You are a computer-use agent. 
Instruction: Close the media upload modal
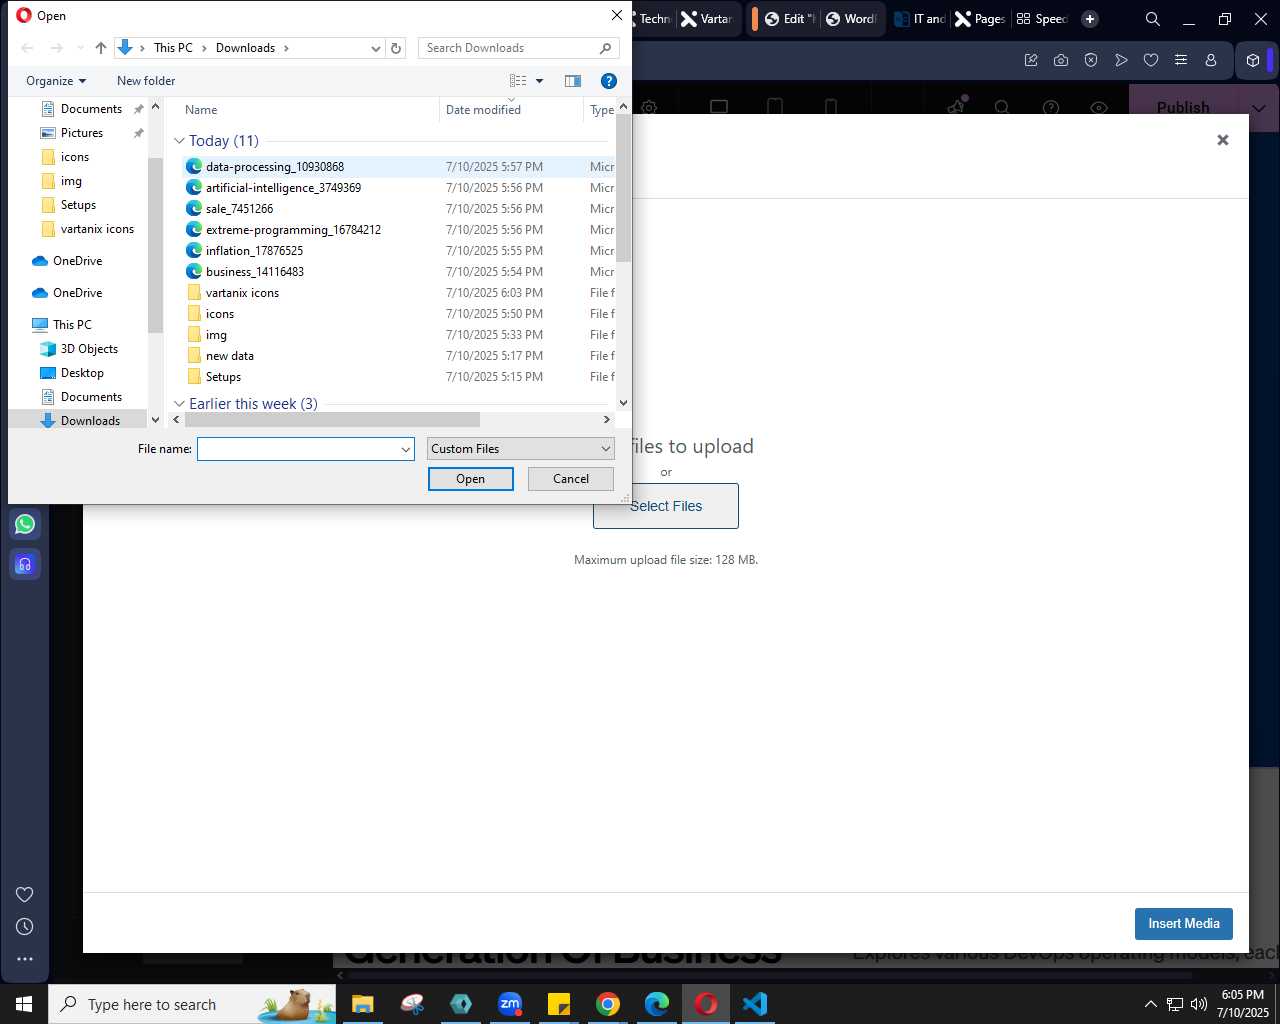(x=1222, y=140)
